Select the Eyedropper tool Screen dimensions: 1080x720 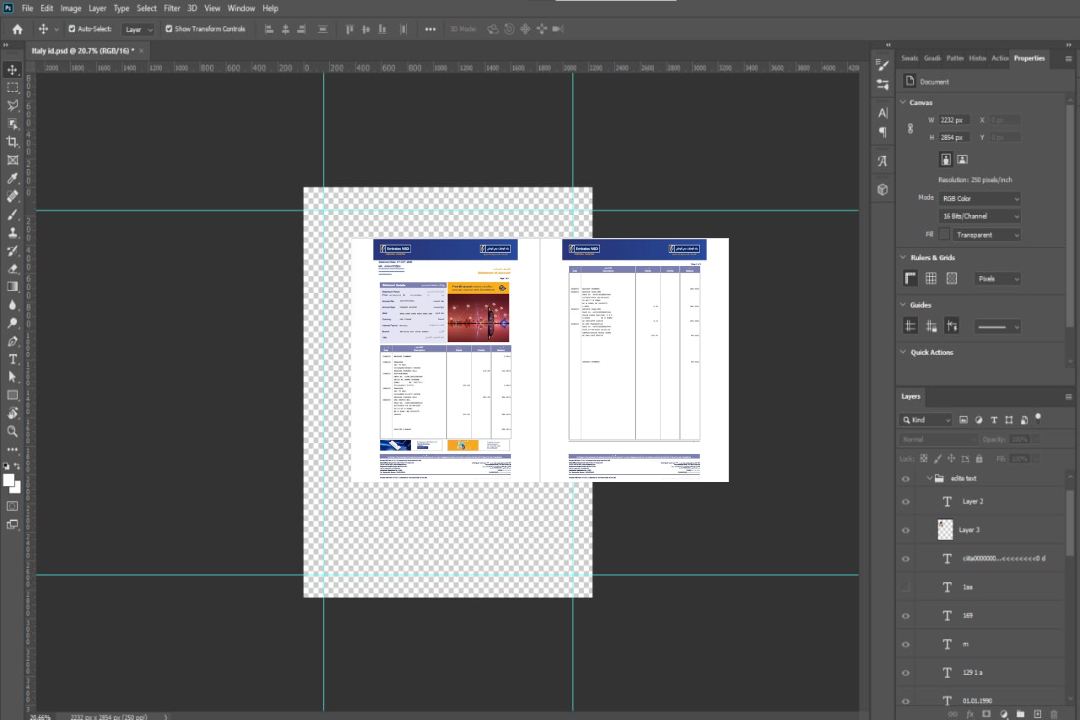tap(12, 178)
